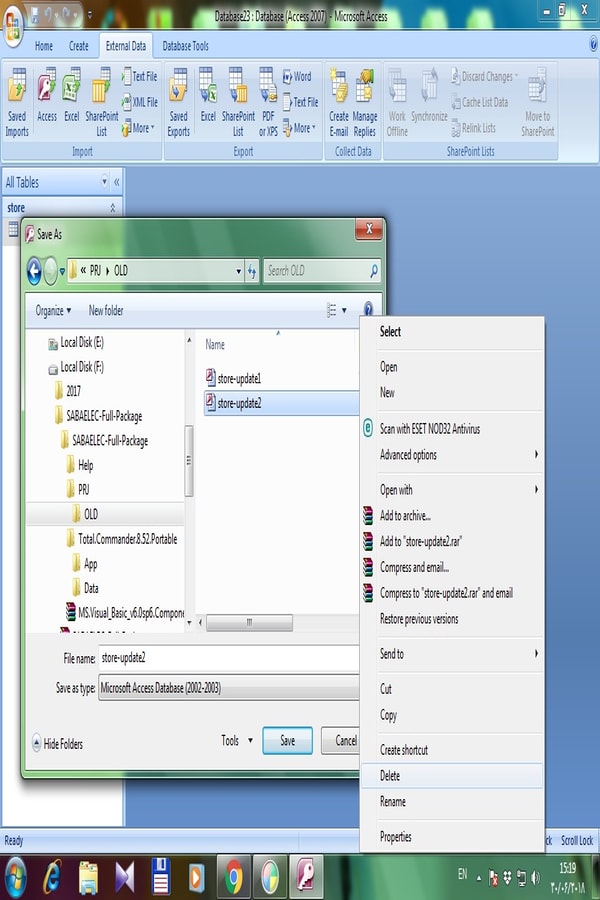Open the Organize menu
Screen dimensions: 600x900
(x=53, y=311)
